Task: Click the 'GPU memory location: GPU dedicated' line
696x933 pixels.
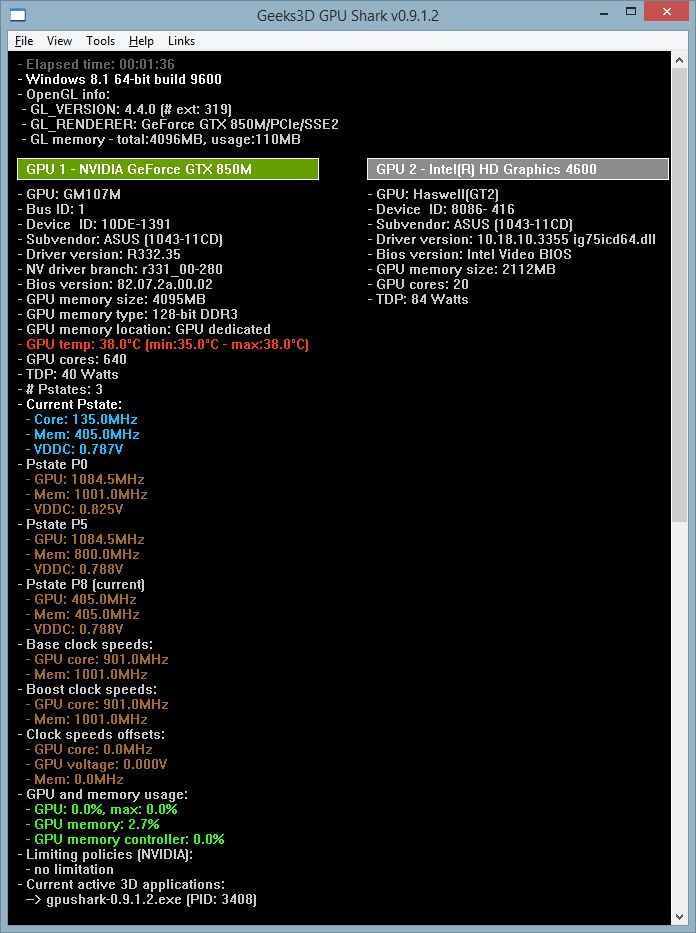Action: (144, 330)
